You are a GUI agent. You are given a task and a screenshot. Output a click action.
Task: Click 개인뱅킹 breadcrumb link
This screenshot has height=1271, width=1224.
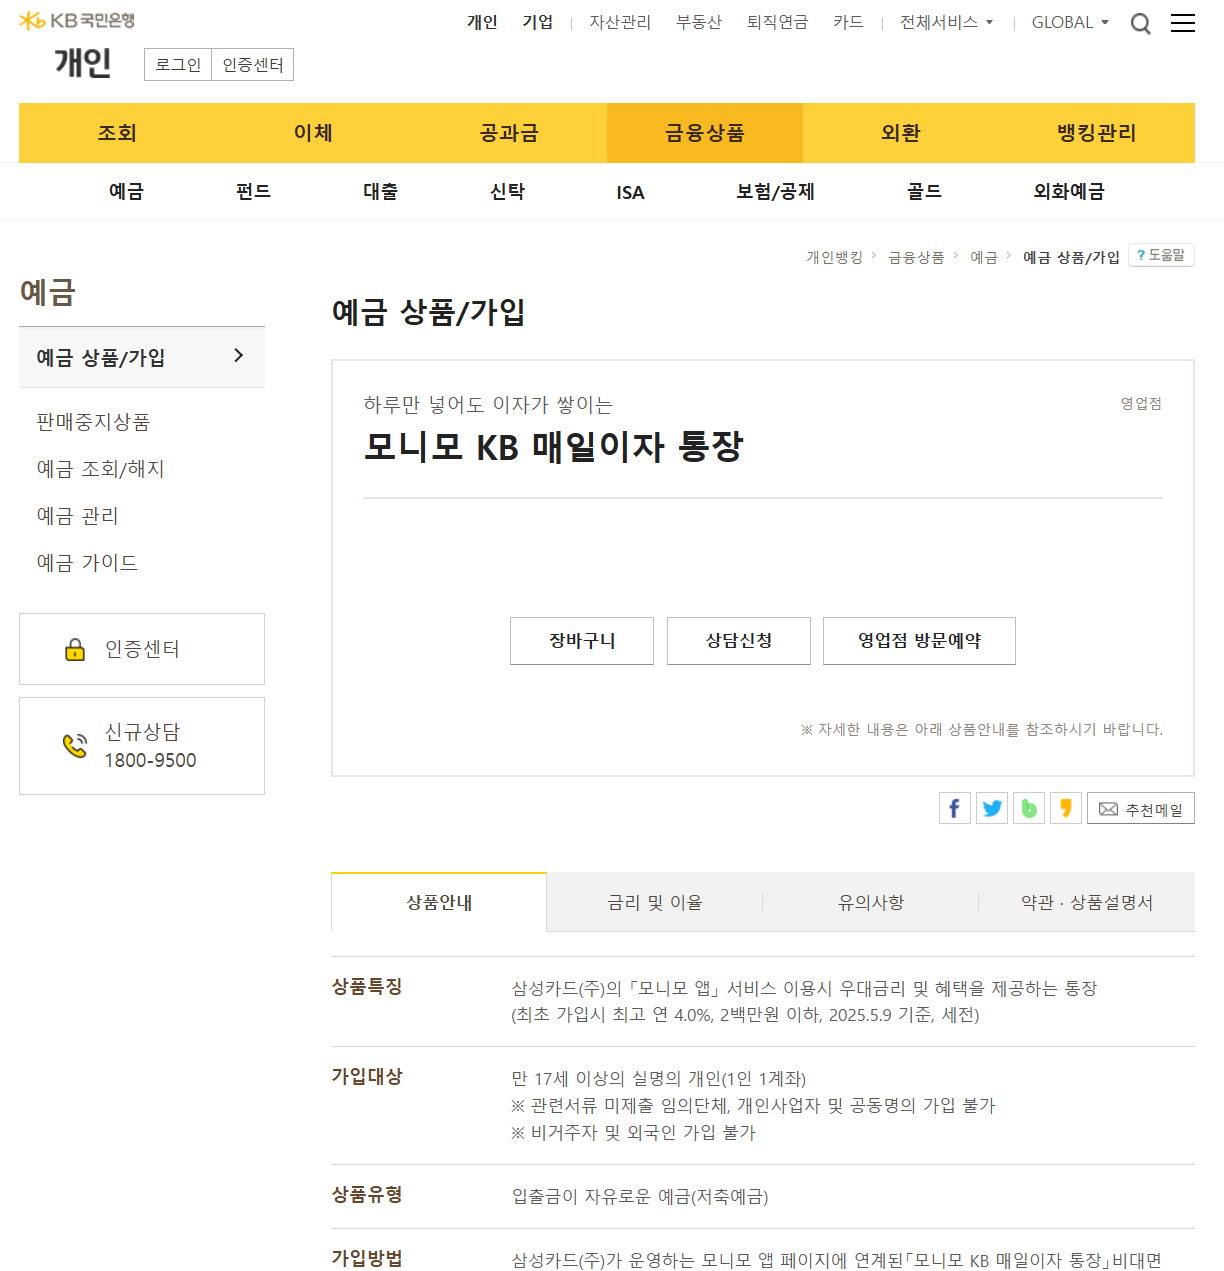834,257
